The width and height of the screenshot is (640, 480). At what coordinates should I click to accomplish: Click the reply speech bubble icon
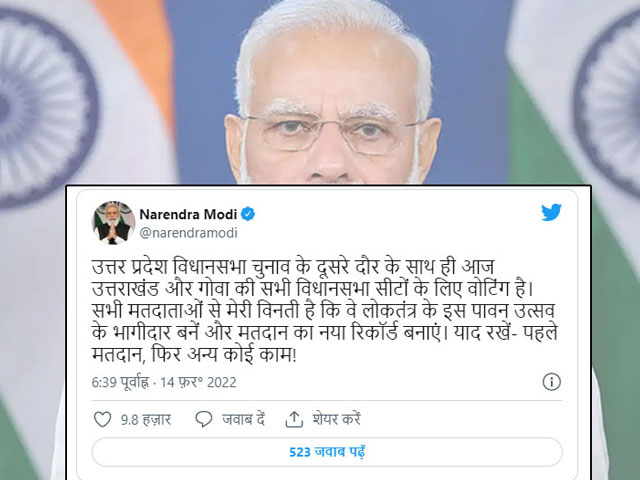click(203, 420)
